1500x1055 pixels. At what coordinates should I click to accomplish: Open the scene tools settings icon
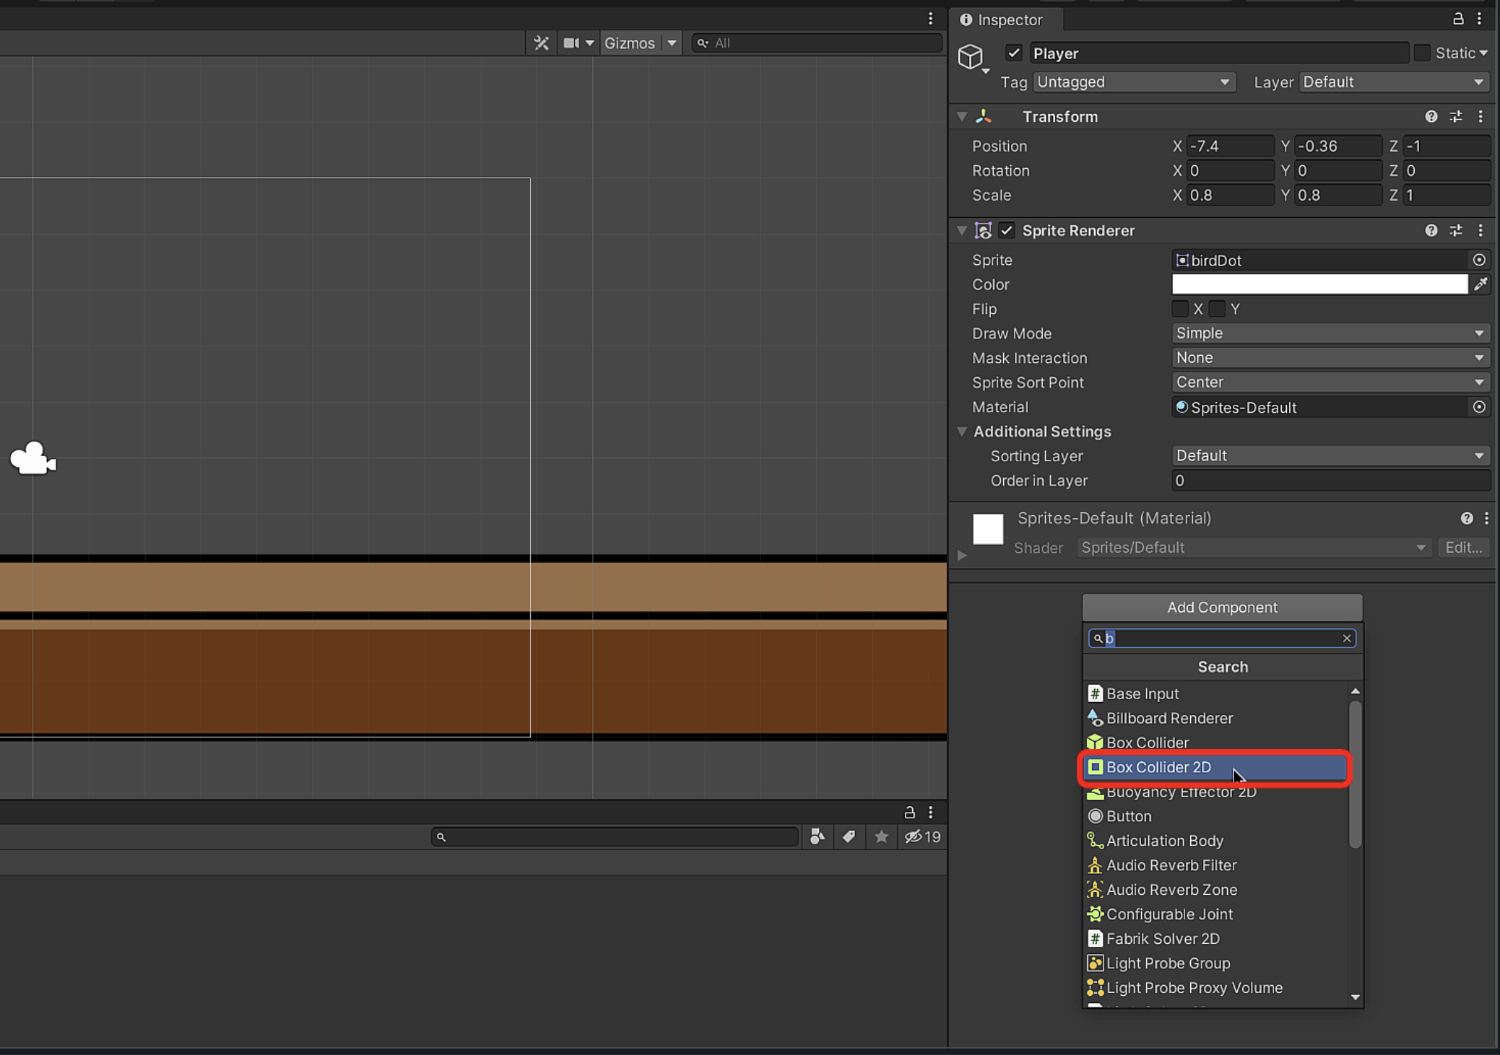(541, 43)
